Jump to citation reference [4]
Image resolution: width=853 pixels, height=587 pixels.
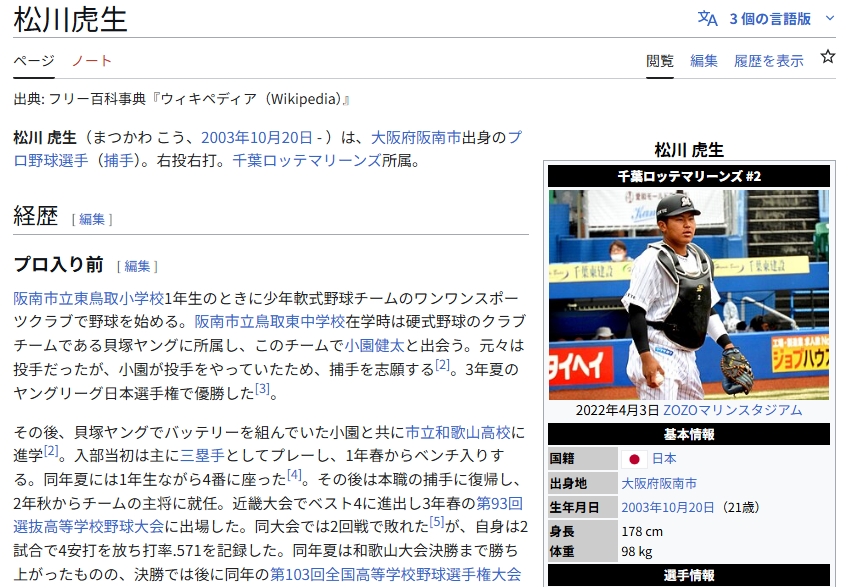[x=294, y=474]
